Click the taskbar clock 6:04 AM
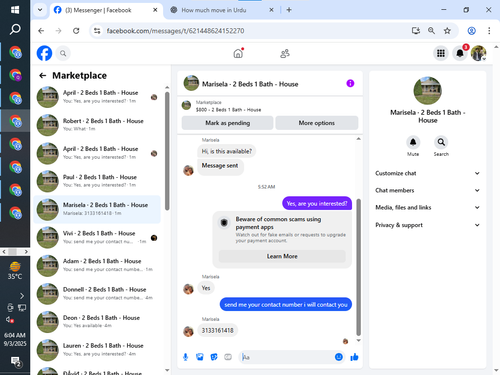 coord(15,335)
